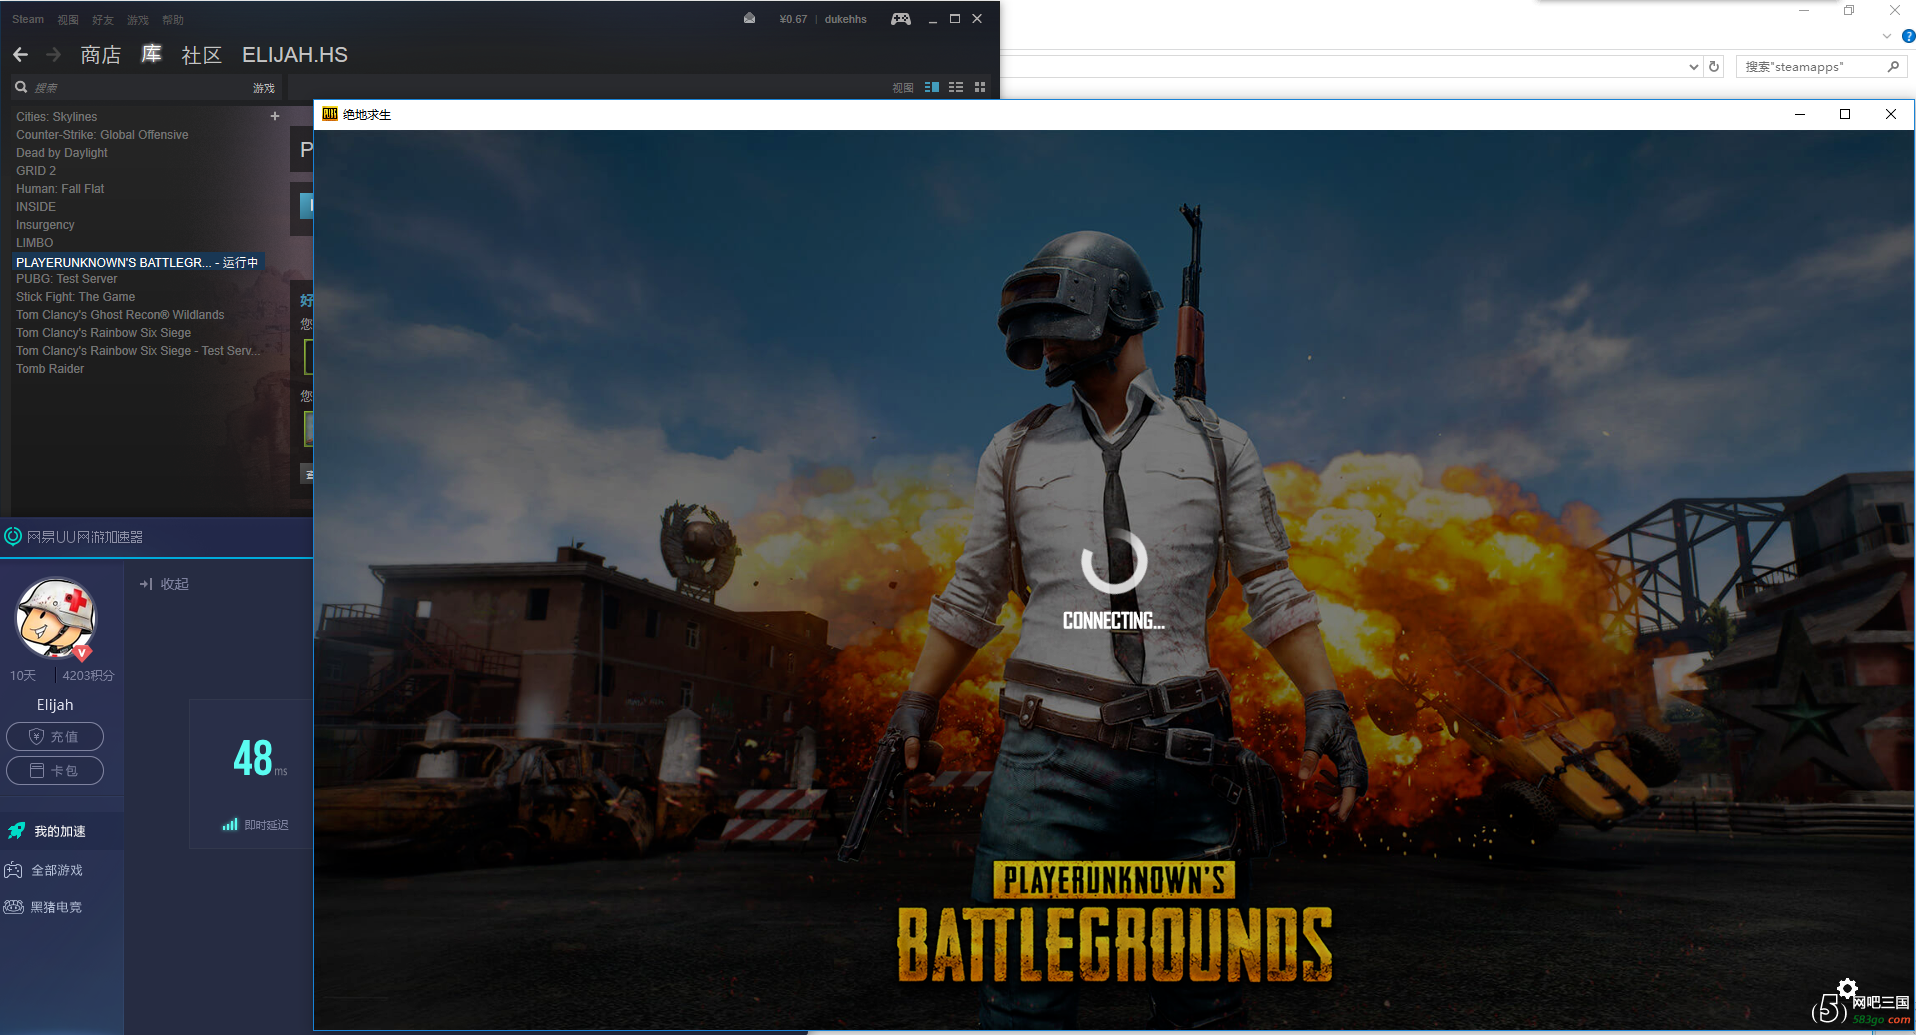Viewport: 1916px width, 1035px height.
Task: Switch Steam library to grid view
Action: pos(980,88)
